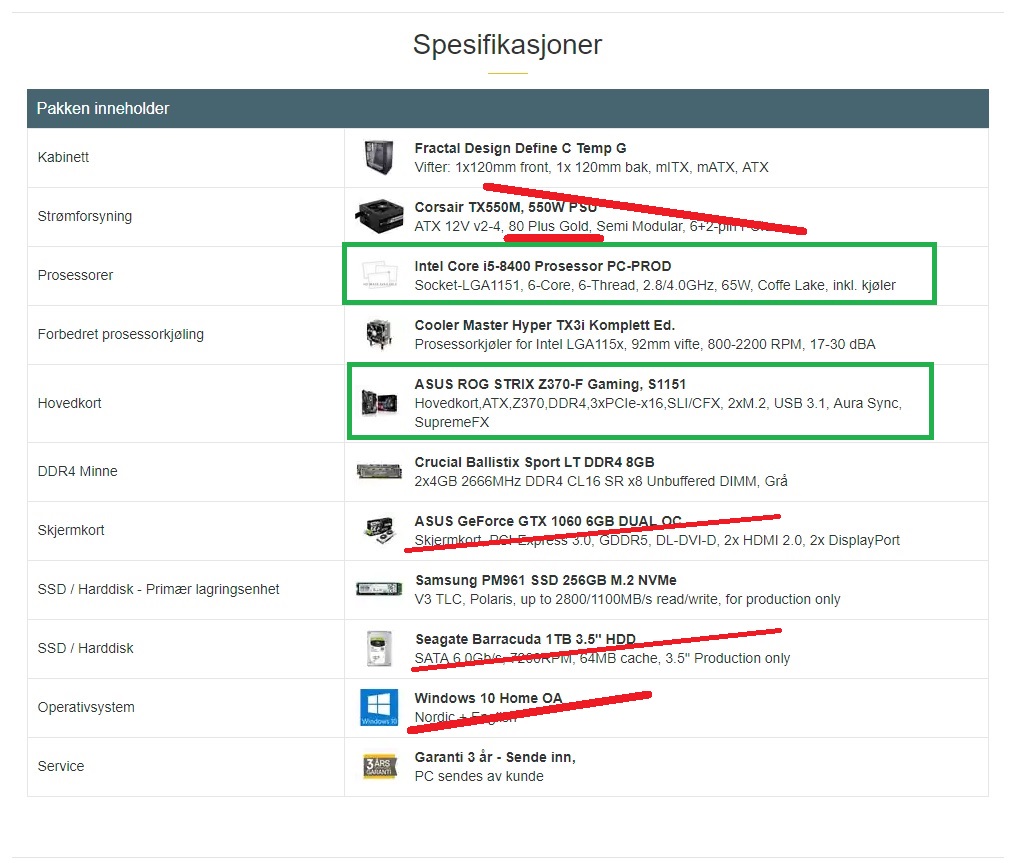Click the Spesifikasjoner heading
This screenshot has height=863, width=1011.
[x=507, y=45]
